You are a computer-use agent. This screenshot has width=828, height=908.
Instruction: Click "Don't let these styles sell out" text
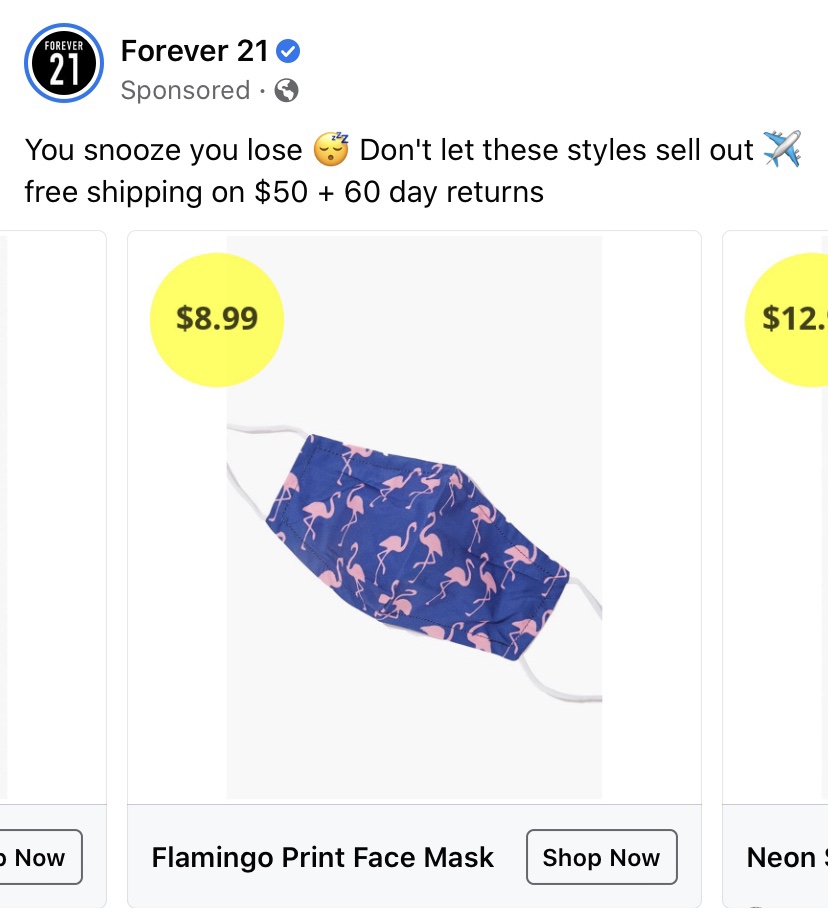[555, 150]
